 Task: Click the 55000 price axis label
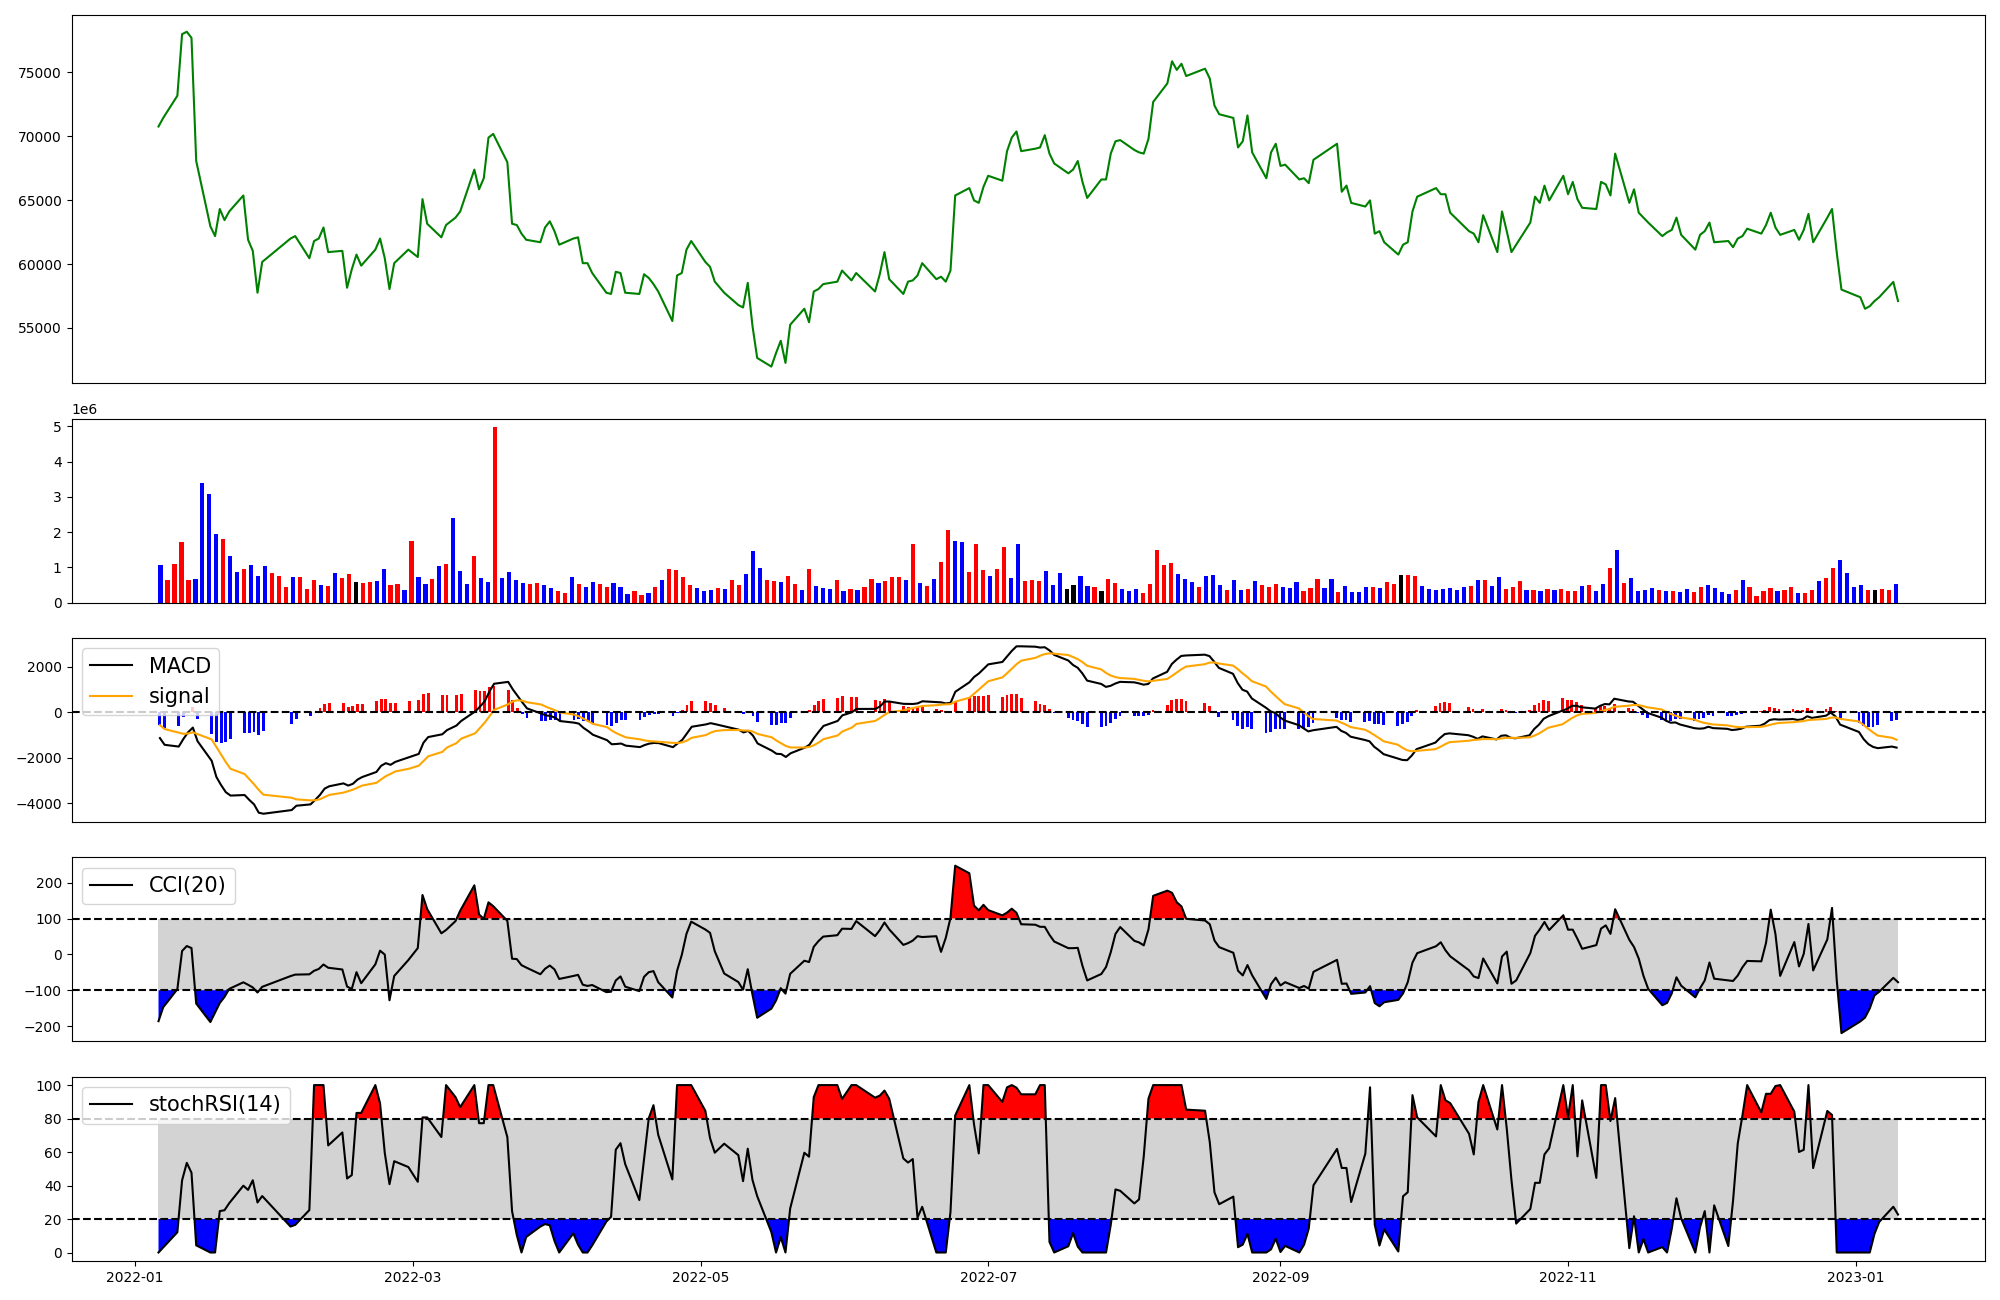click(x=40, y=329)
